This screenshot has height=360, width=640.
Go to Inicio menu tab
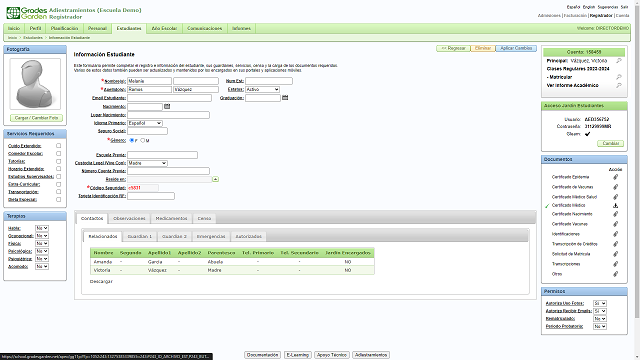[x=14, y=28]
